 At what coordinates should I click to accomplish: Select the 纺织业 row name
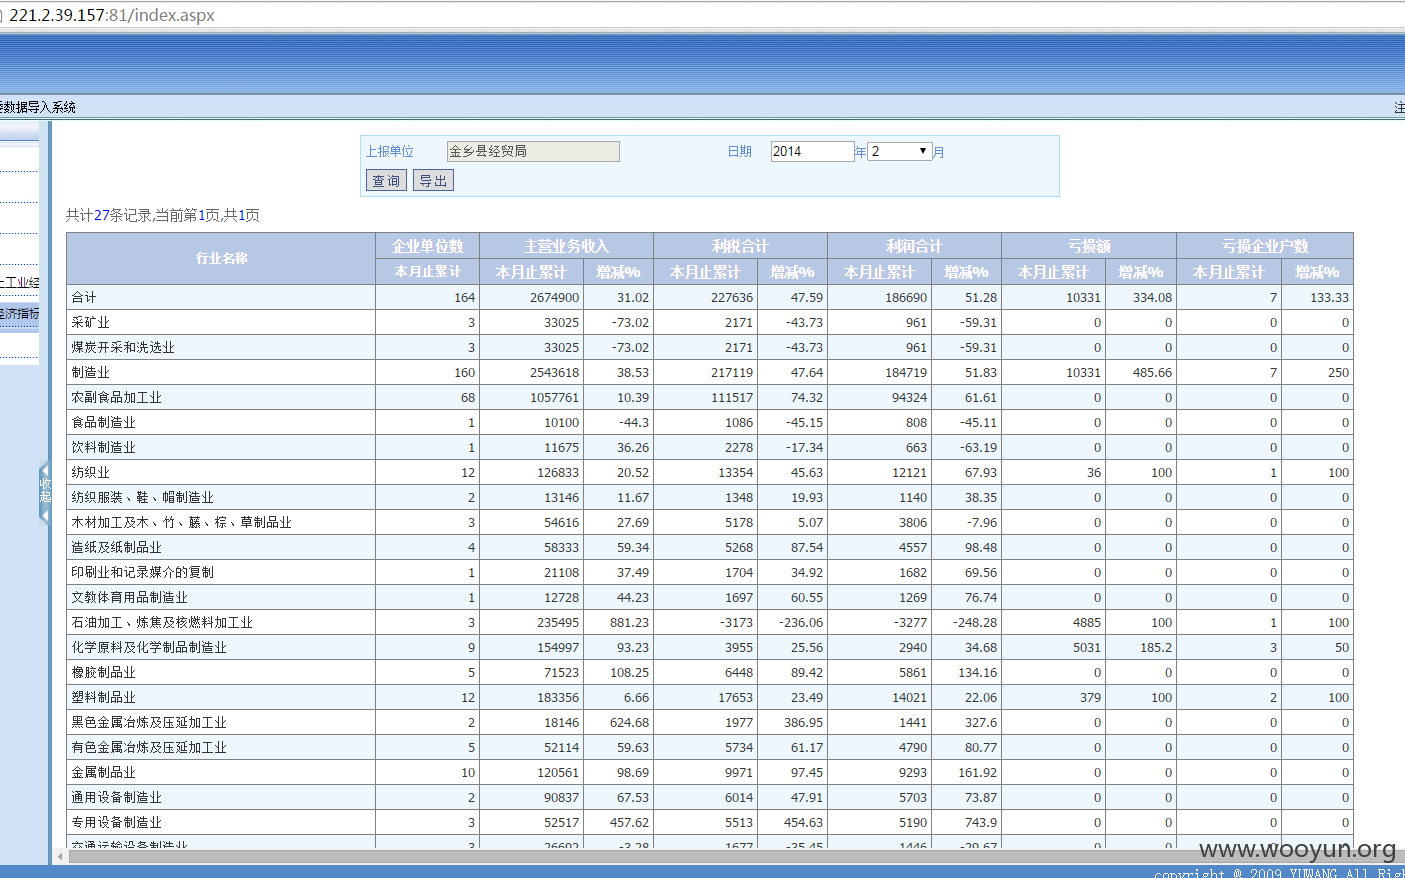pos(90,472)
